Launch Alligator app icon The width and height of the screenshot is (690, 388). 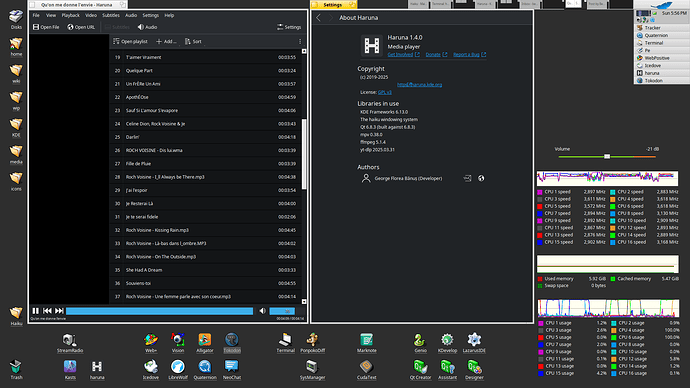click(205, 343)
